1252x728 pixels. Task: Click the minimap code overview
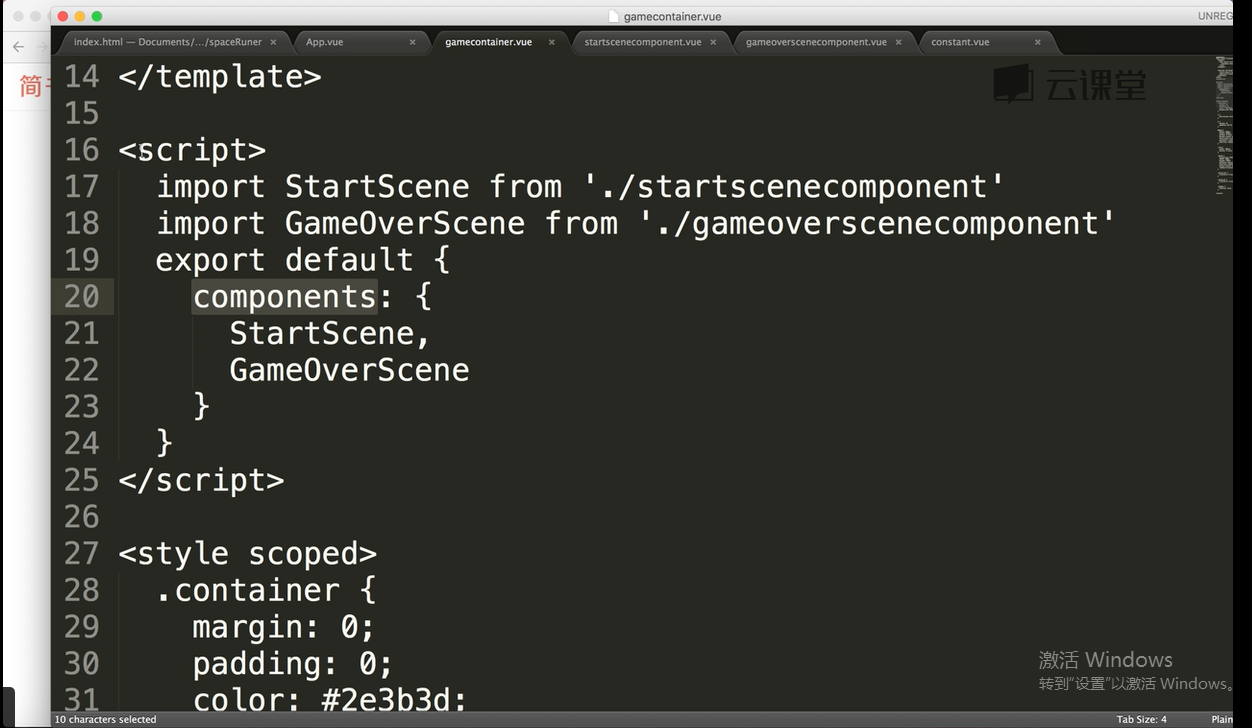(x=1224, y=120)
